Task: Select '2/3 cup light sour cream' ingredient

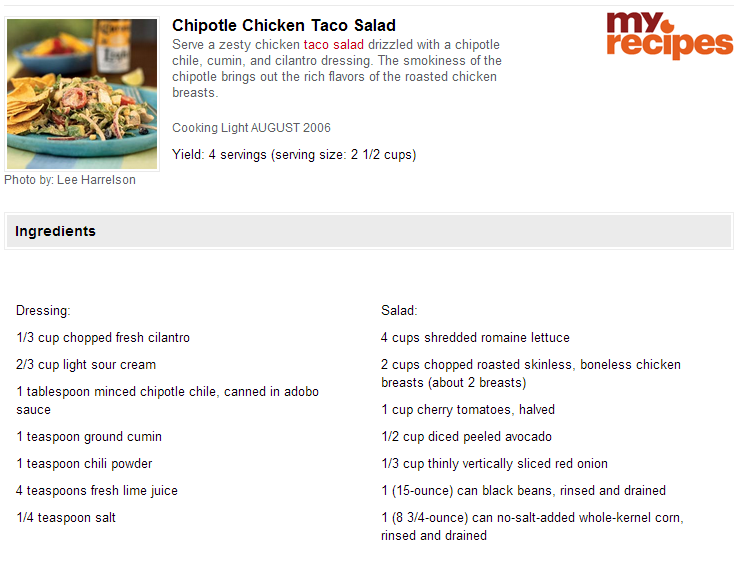Action: (86, 365)
